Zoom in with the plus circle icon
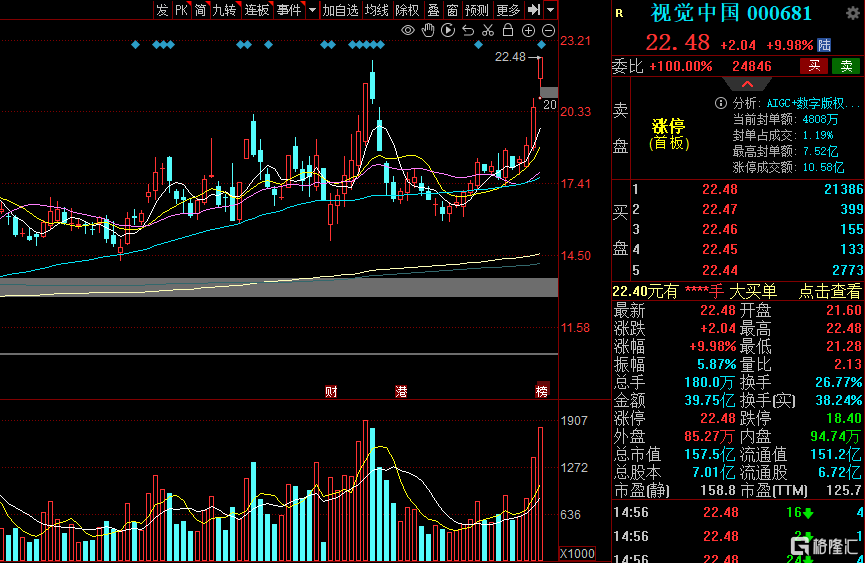865x563 pixels. 528,31
